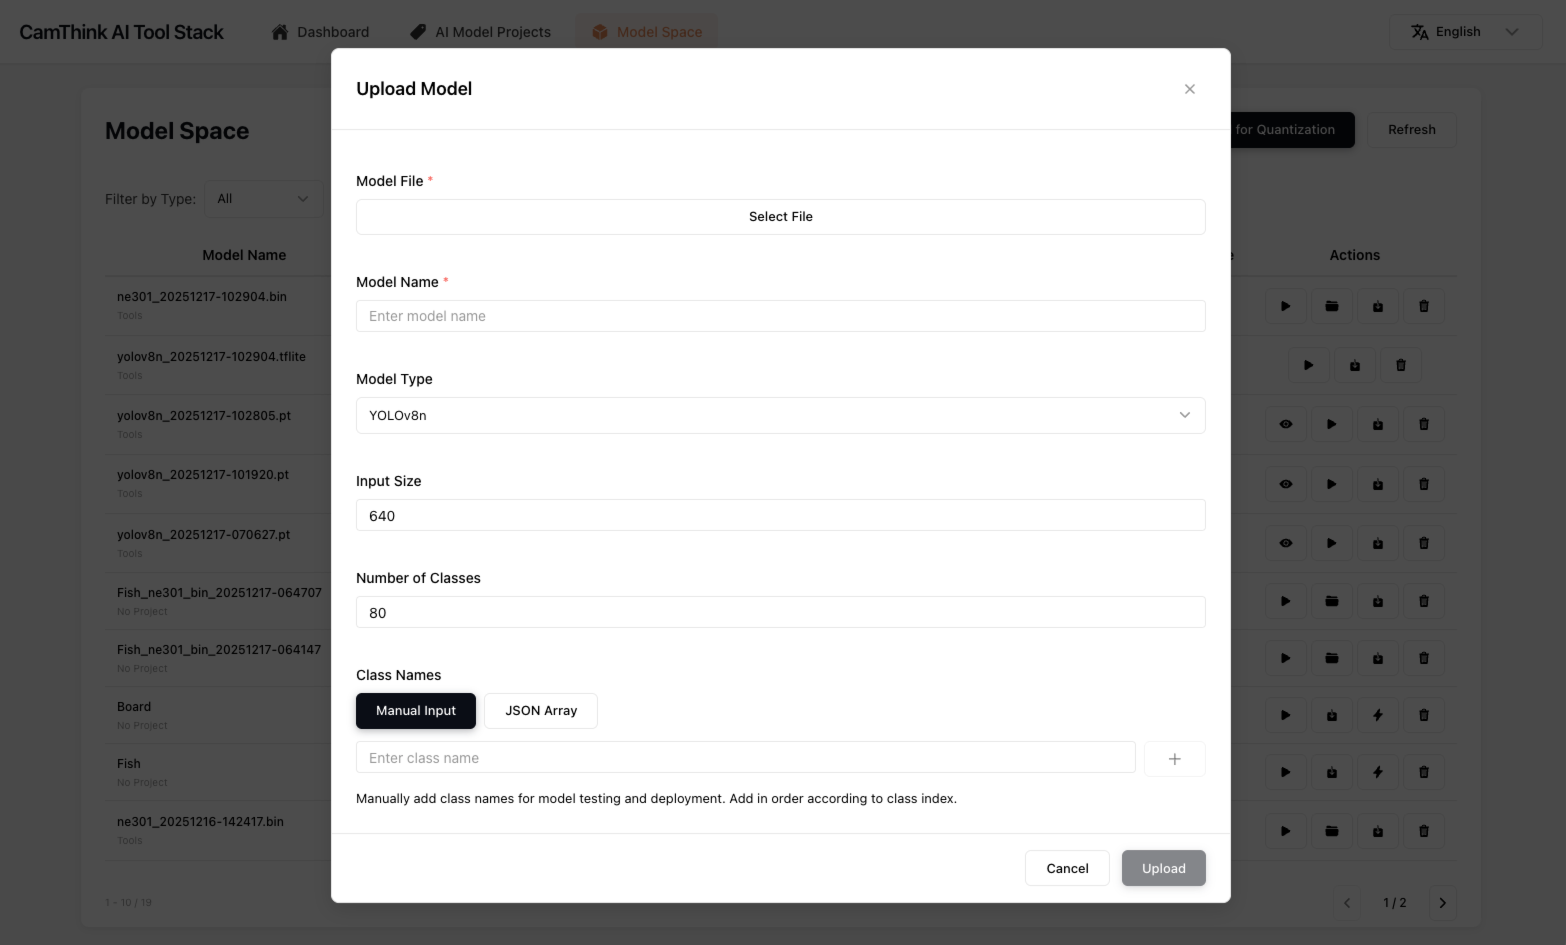
Task: Trigger quantization lightning icon for the Fish model
Action: (1378, 772)
